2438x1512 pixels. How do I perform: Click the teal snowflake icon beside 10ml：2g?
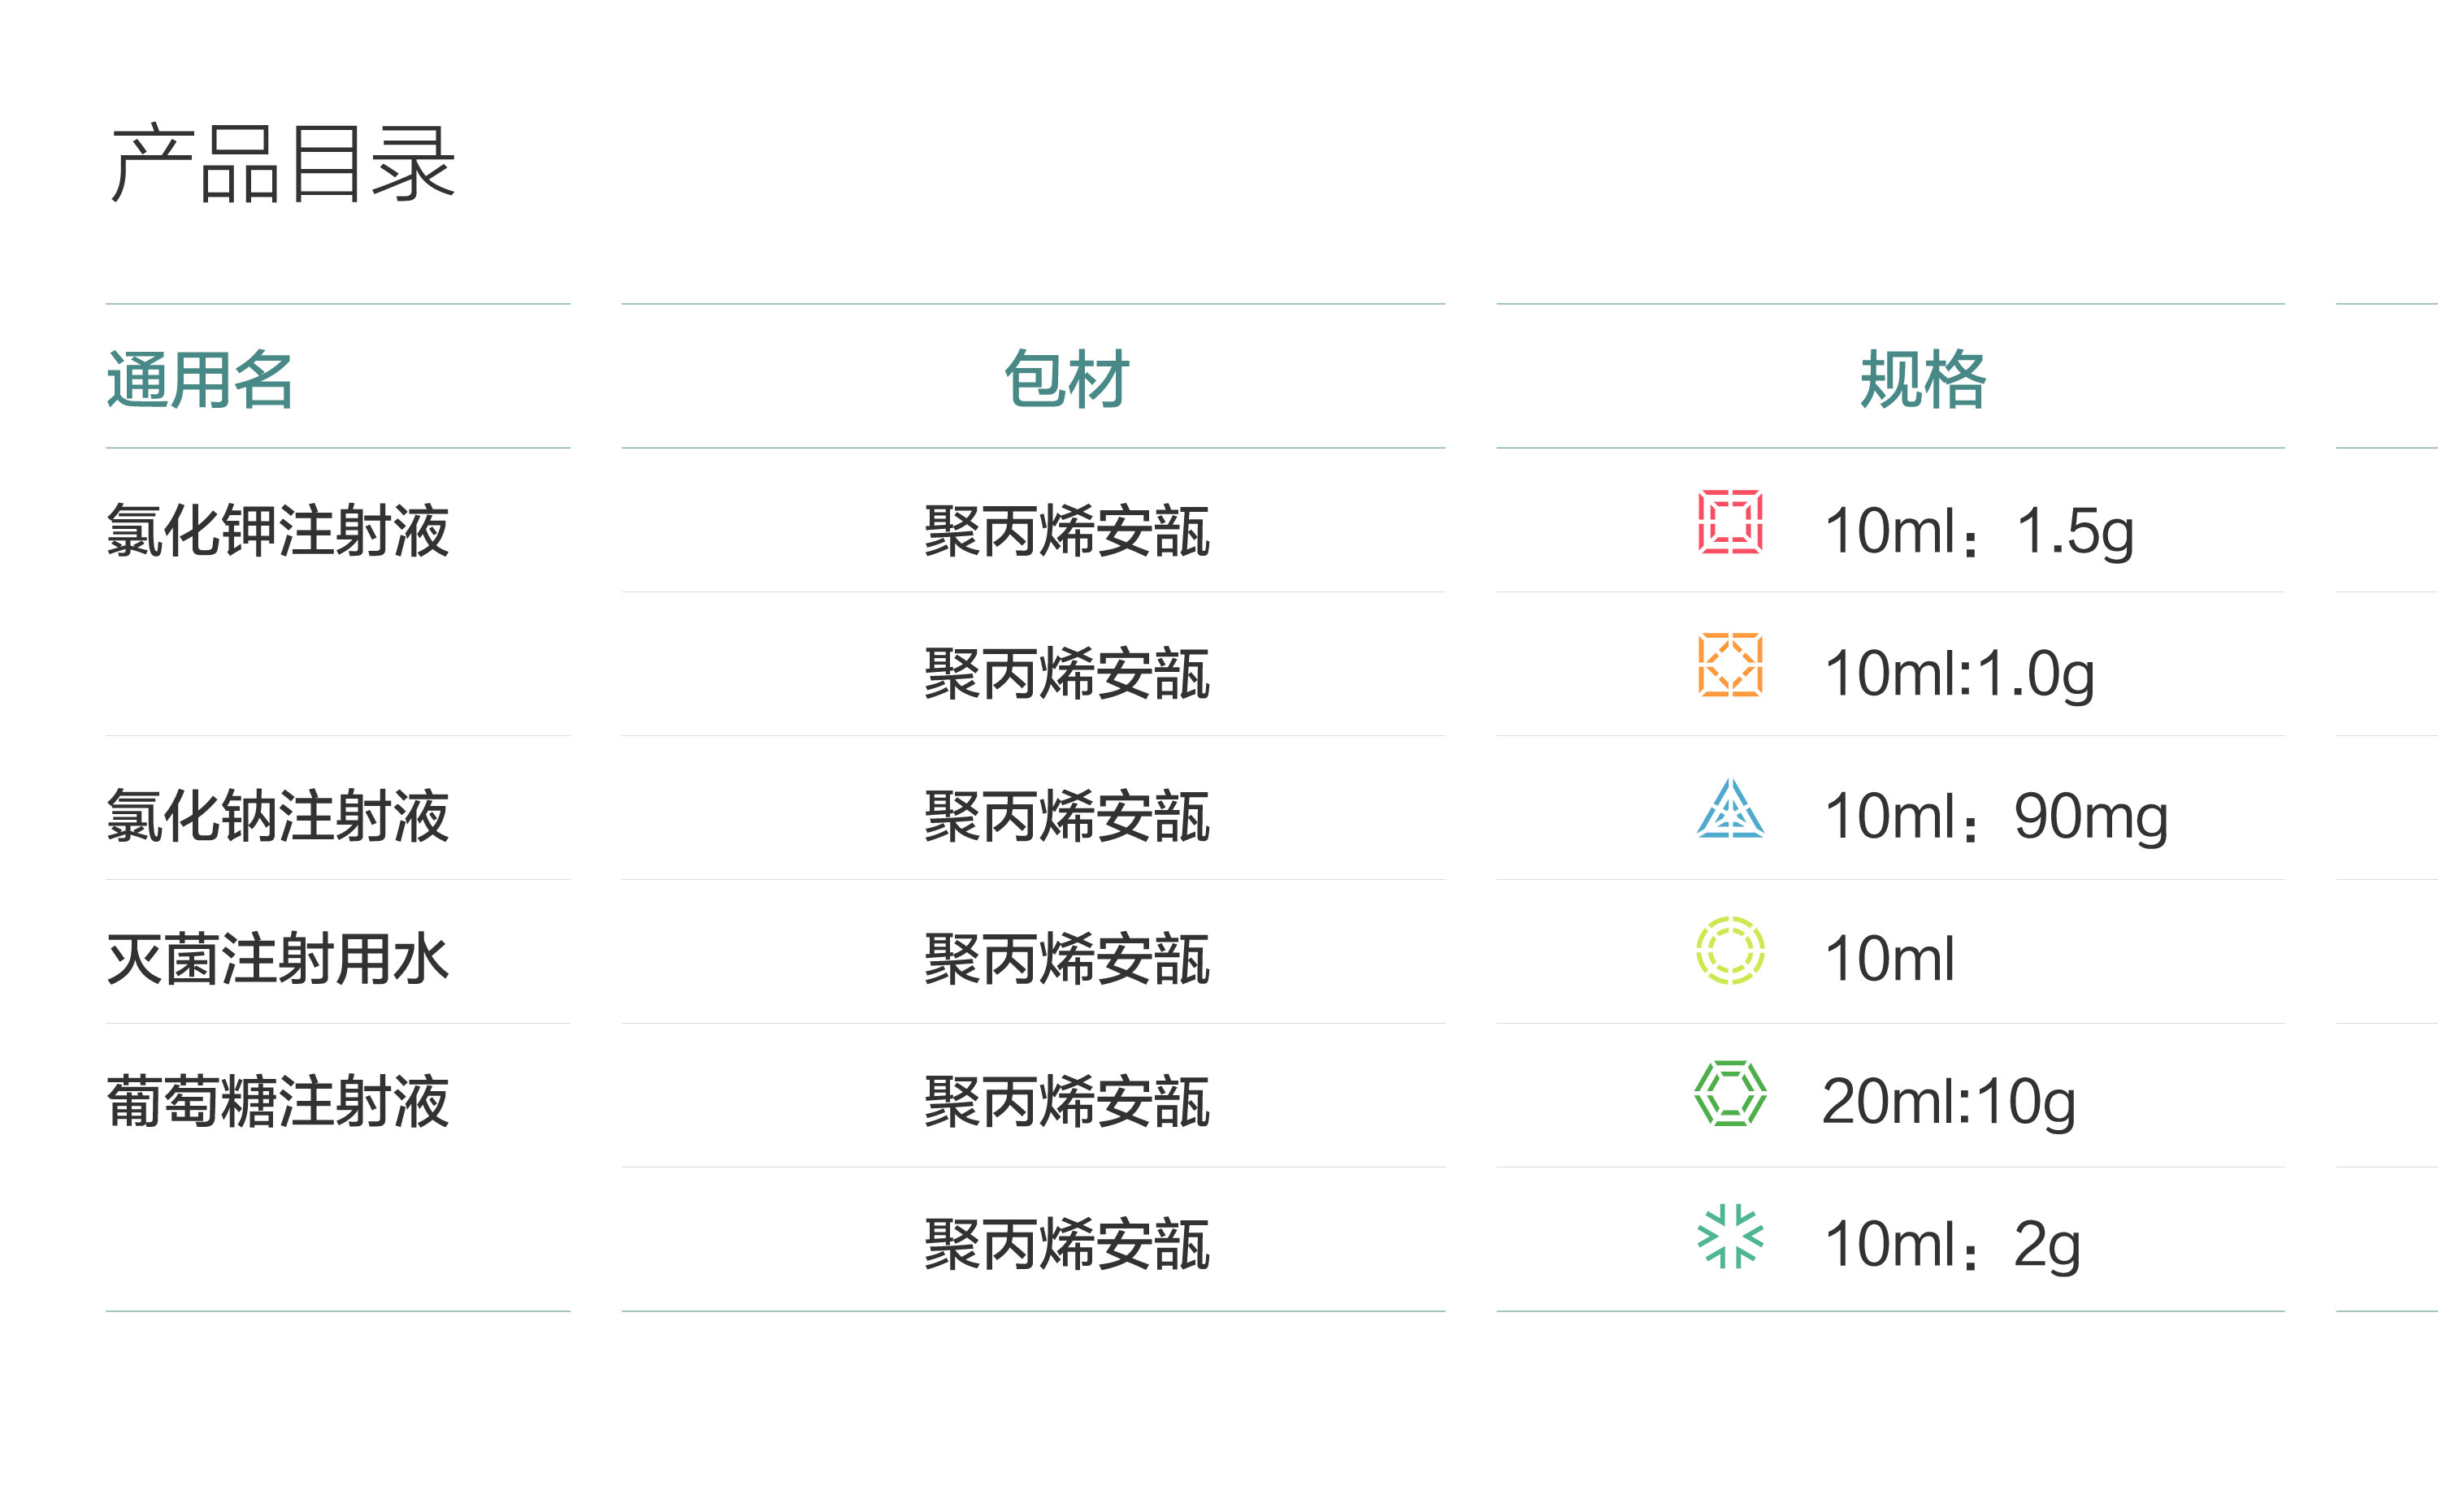click(x=1729, y=1236)
